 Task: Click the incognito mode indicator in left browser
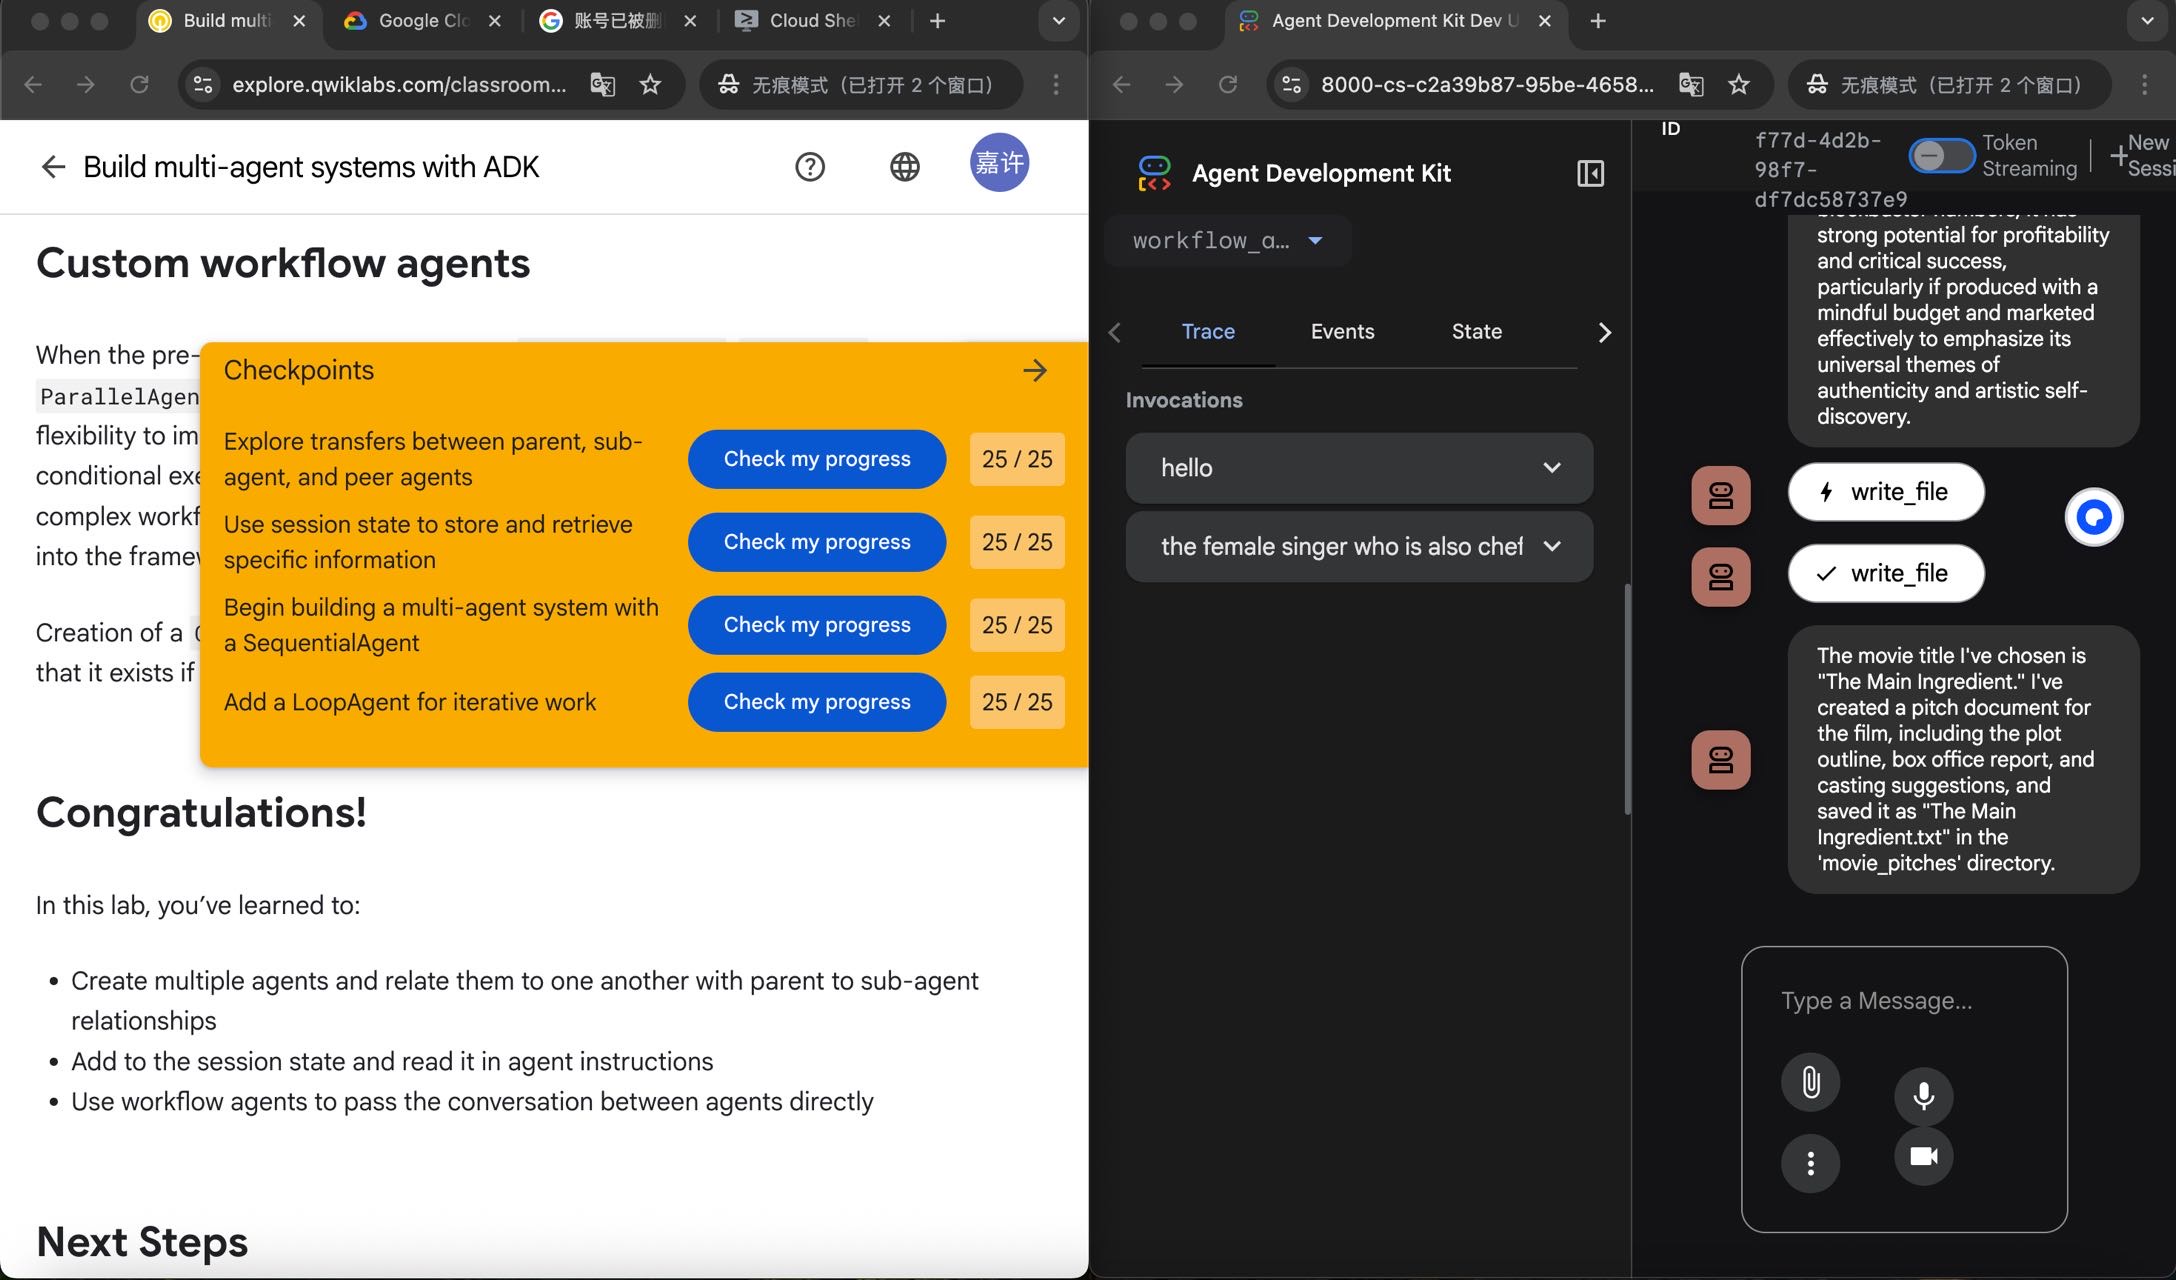tap(860, 85)
